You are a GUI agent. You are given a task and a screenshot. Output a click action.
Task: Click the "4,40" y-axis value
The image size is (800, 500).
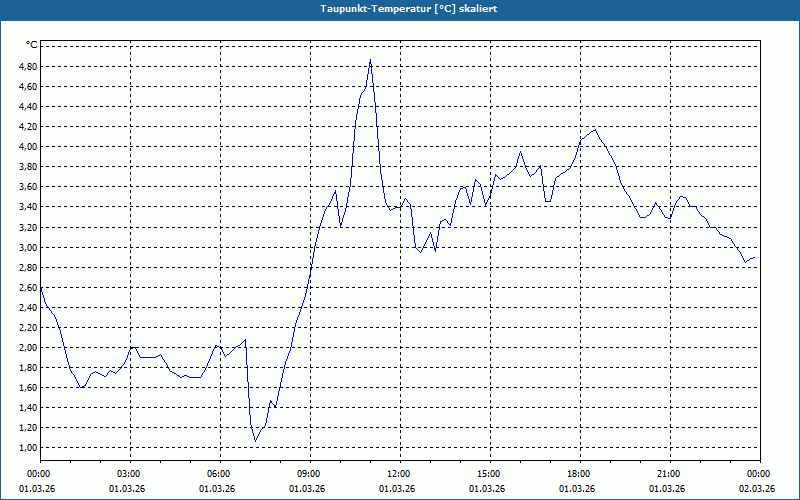point(28,107)
